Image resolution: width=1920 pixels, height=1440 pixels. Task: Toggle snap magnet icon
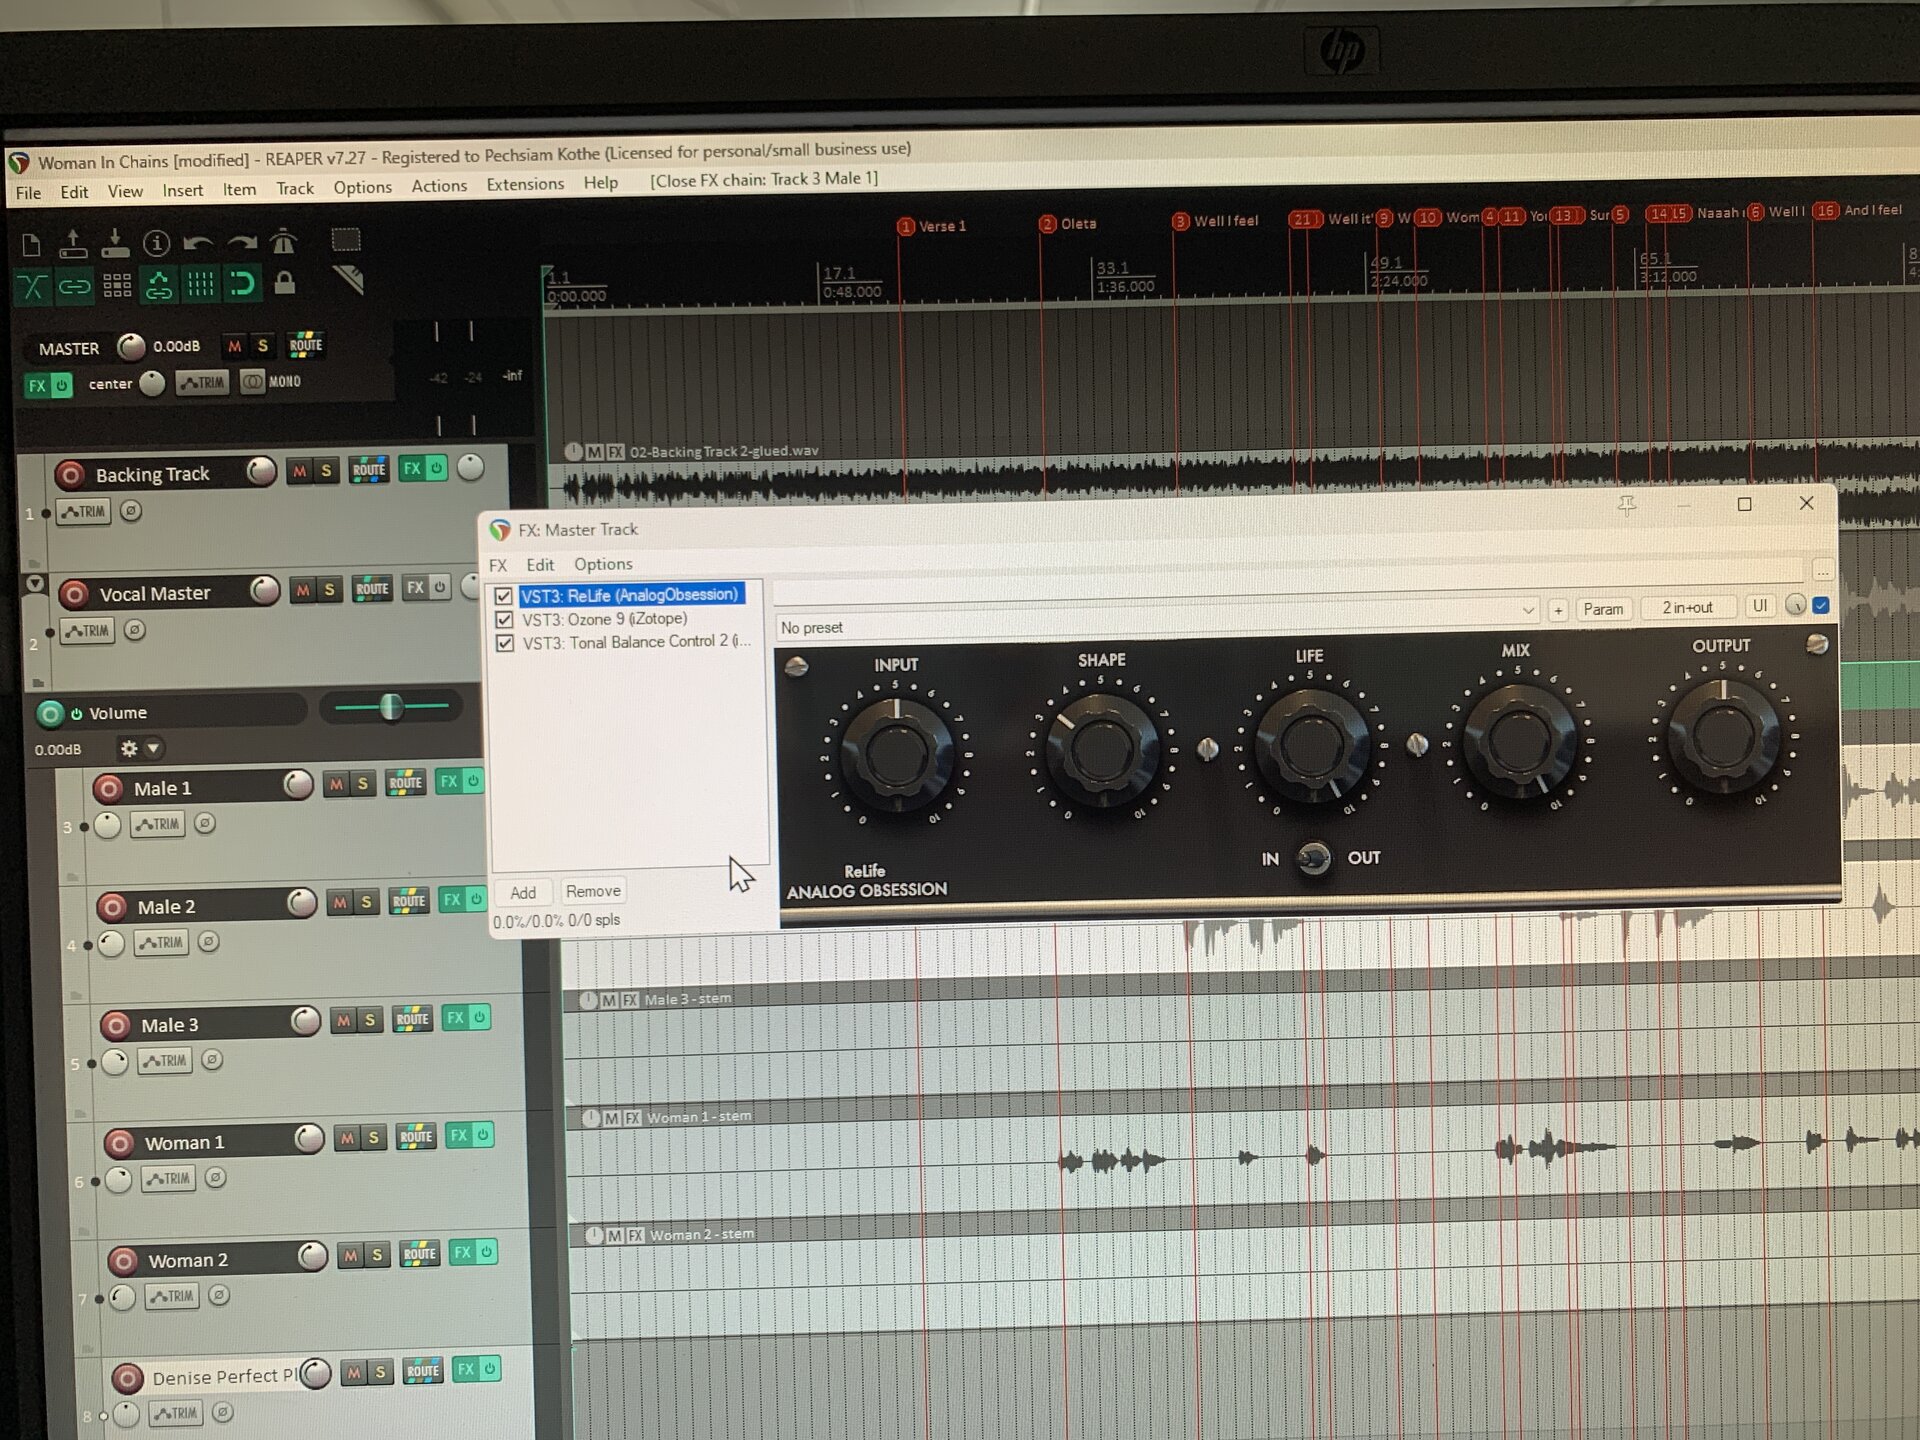coord(242,284)
